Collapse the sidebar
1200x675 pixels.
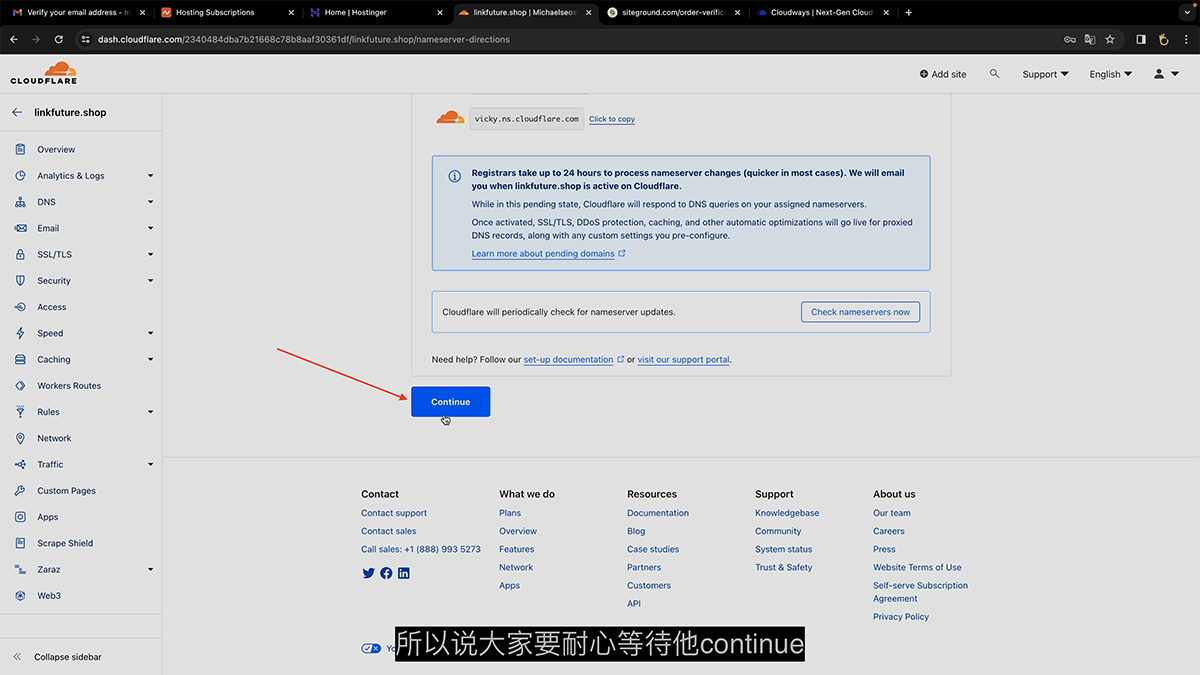(x=57, y=657)
